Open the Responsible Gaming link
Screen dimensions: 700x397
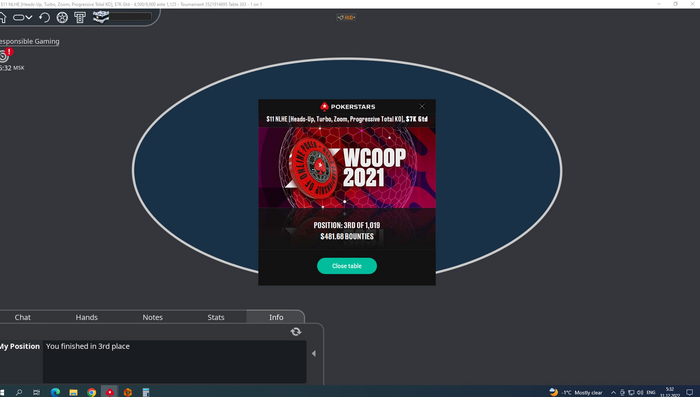[29, 41]
